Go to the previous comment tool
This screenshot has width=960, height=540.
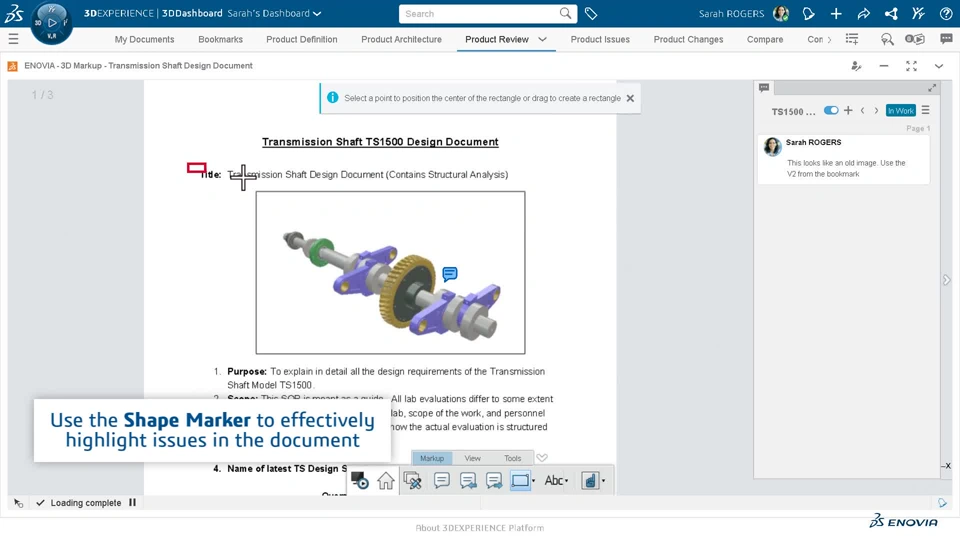[x=468, y=481]
